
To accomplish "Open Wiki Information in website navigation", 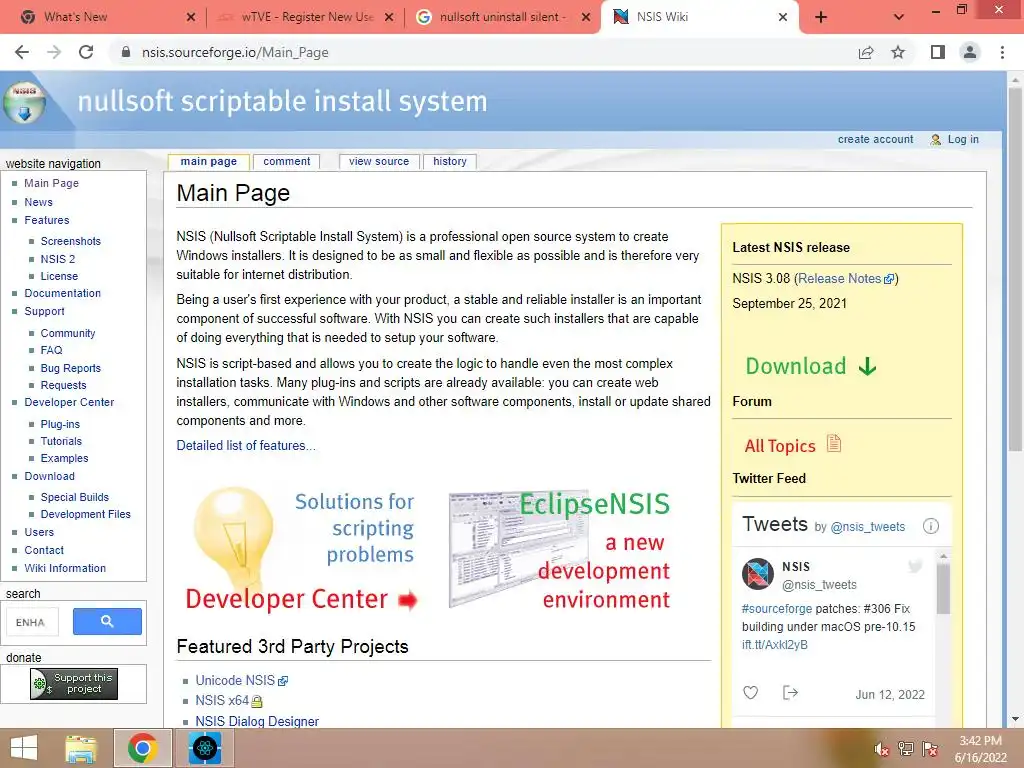I will (x=65, y=568).
